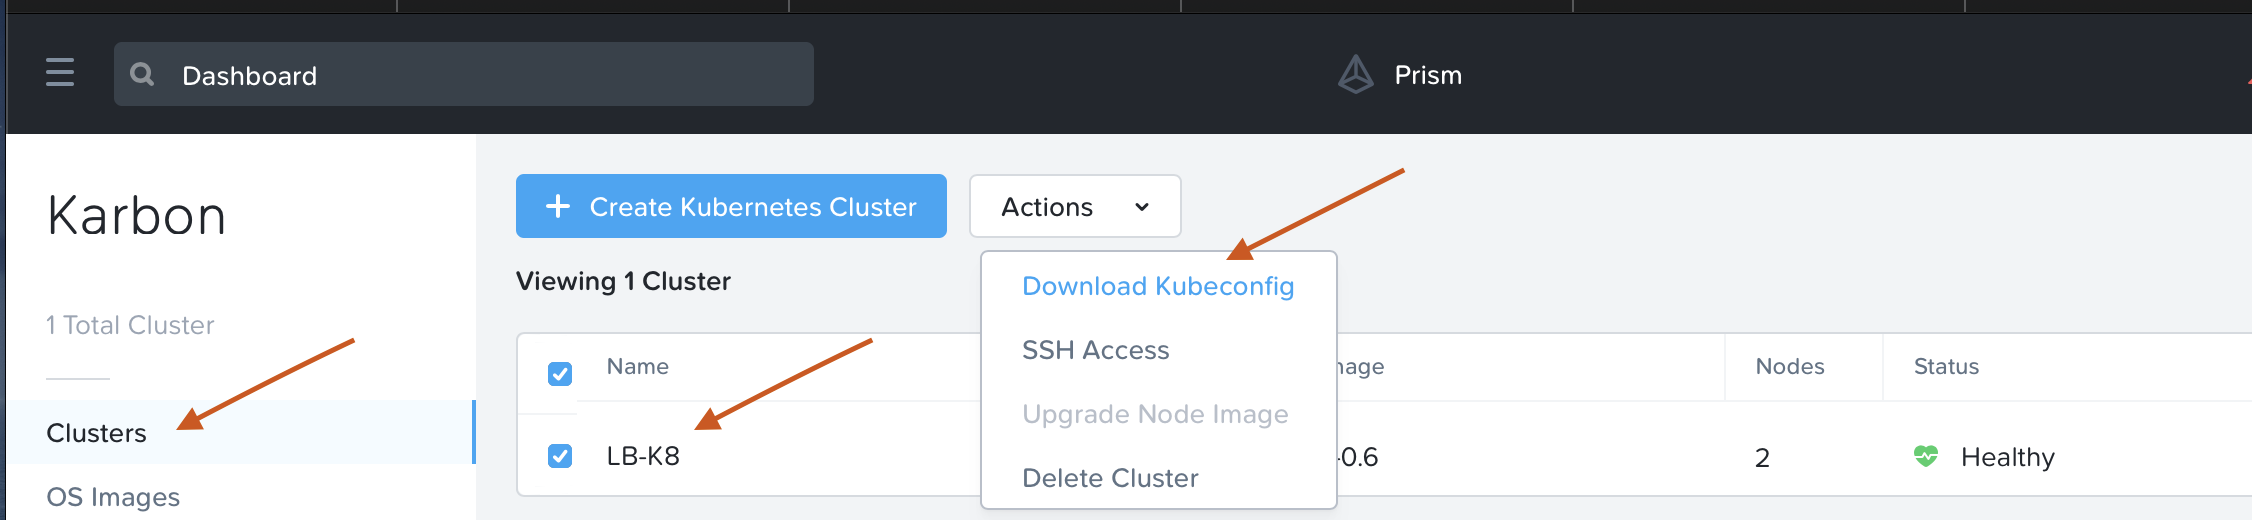Choose Download Kubeconfig from Actions menu
2252x520 pixels.
click(x=1157, y=286)
